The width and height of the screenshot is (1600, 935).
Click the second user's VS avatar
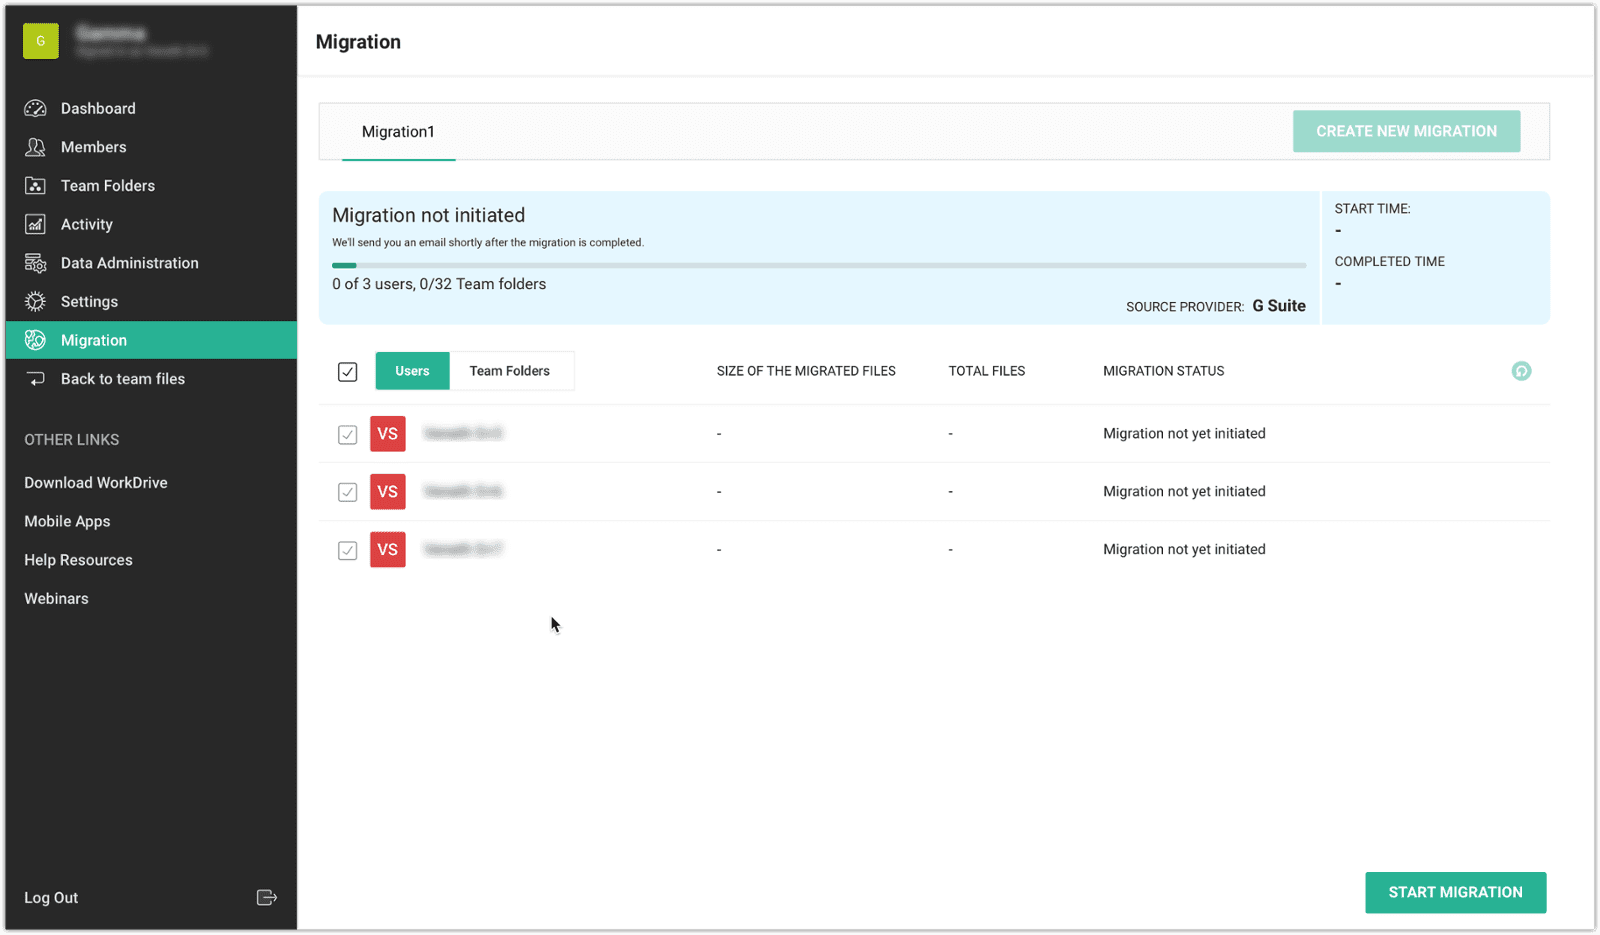coord(388,492)
